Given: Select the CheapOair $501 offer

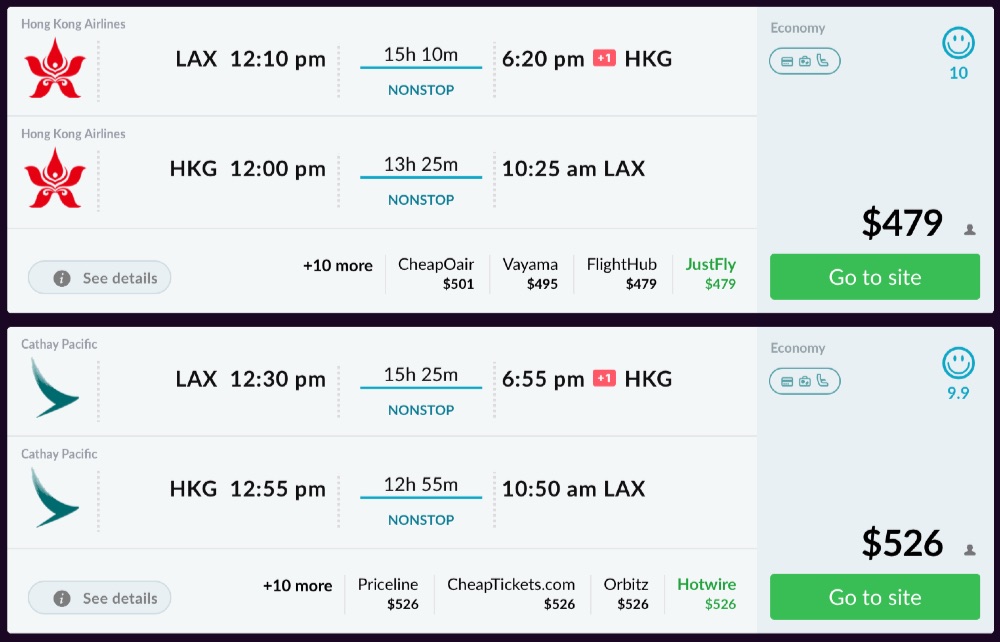Looking at the screenshot, I should point(436,274).
